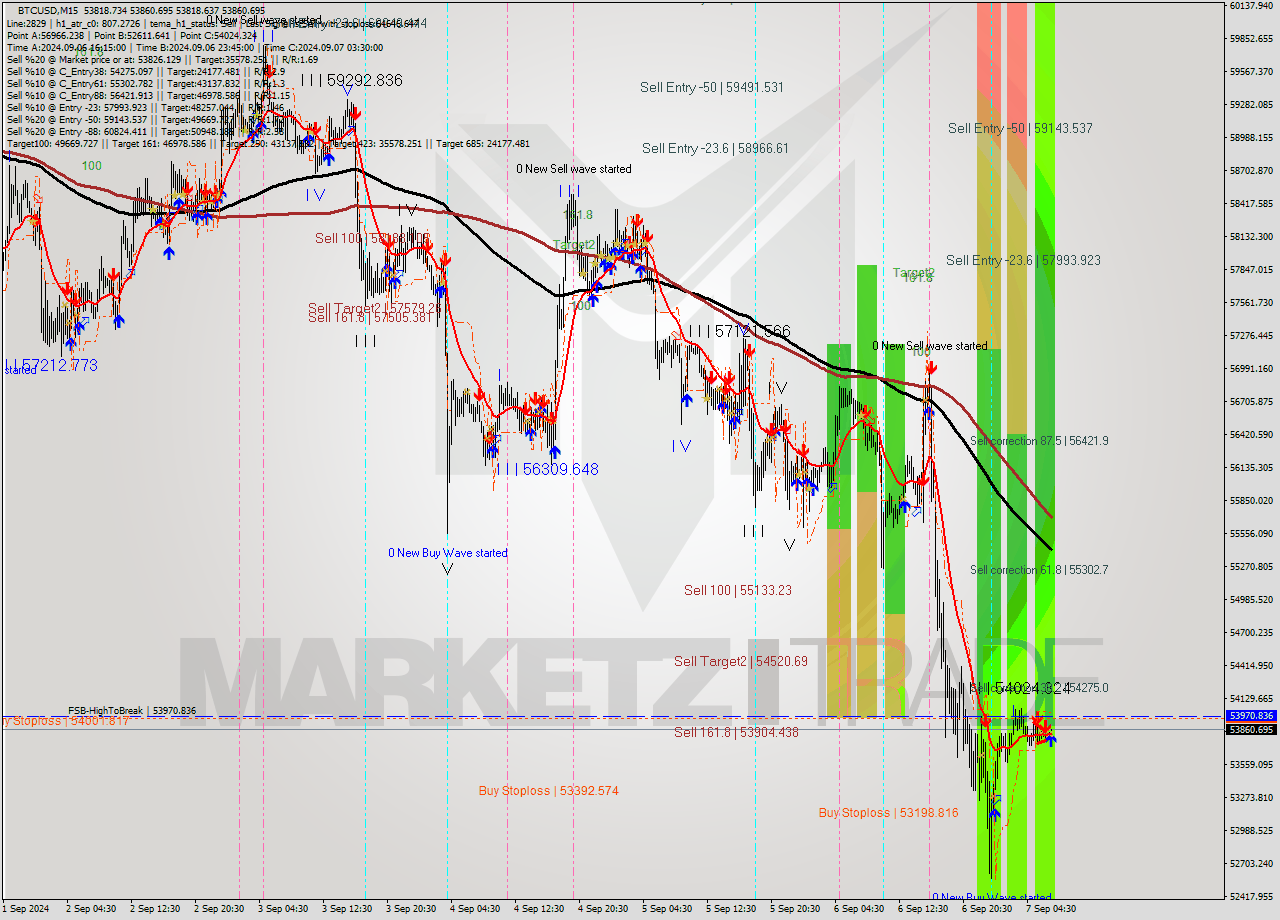Click the 58132.305 price axis label
The image size is (1280, 920).
[x=1251, y=237]
